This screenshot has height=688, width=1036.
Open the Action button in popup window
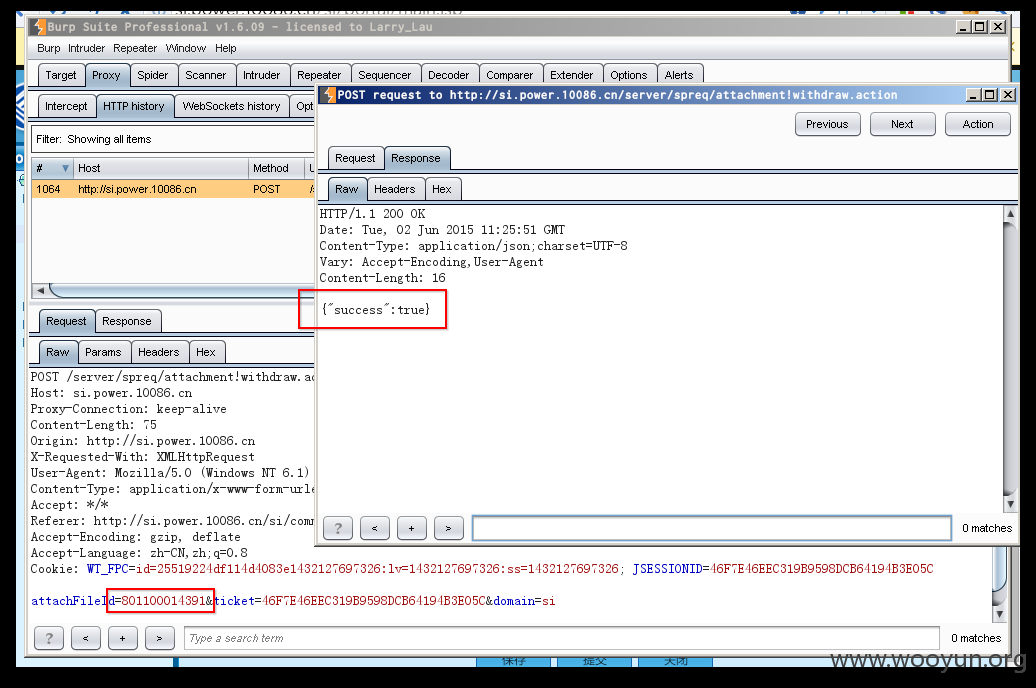(x=978, y=124)
